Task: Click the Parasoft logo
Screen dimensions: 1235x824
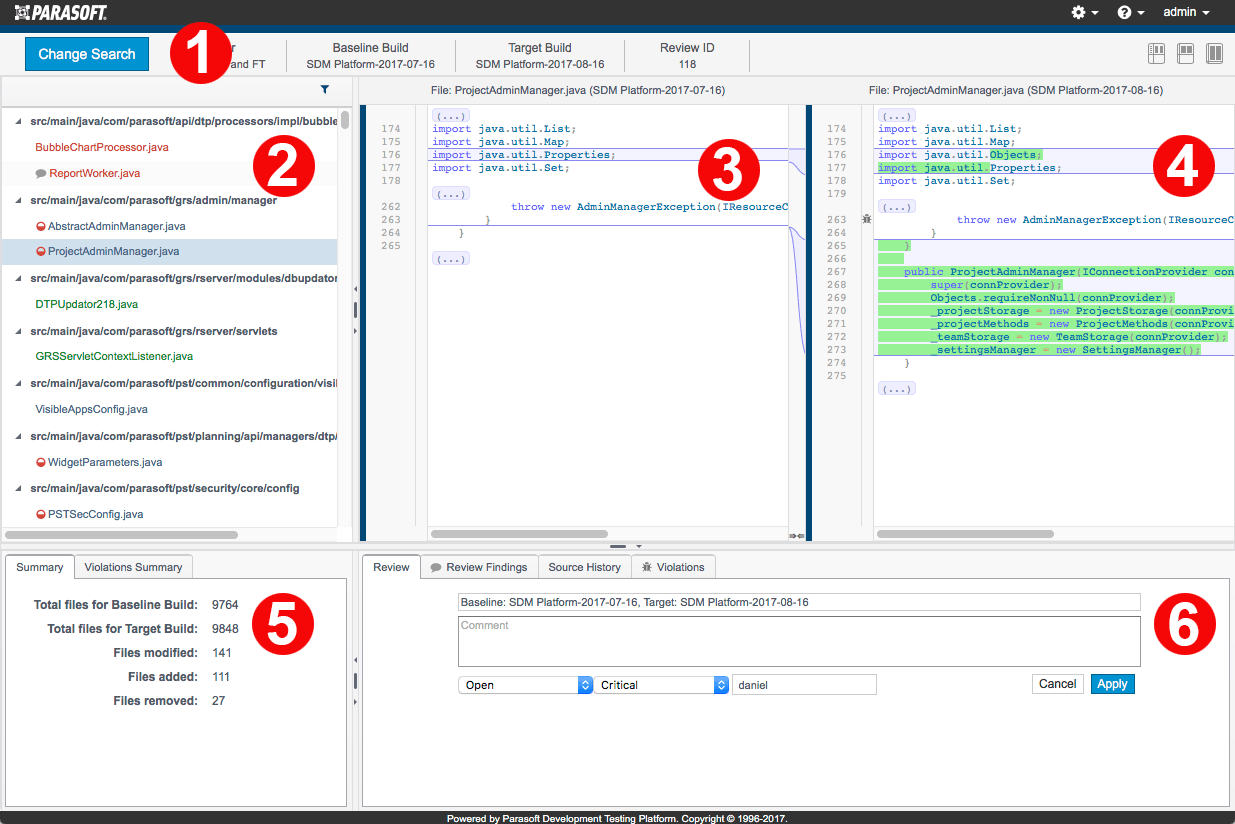Action: (x=61, y=12)
